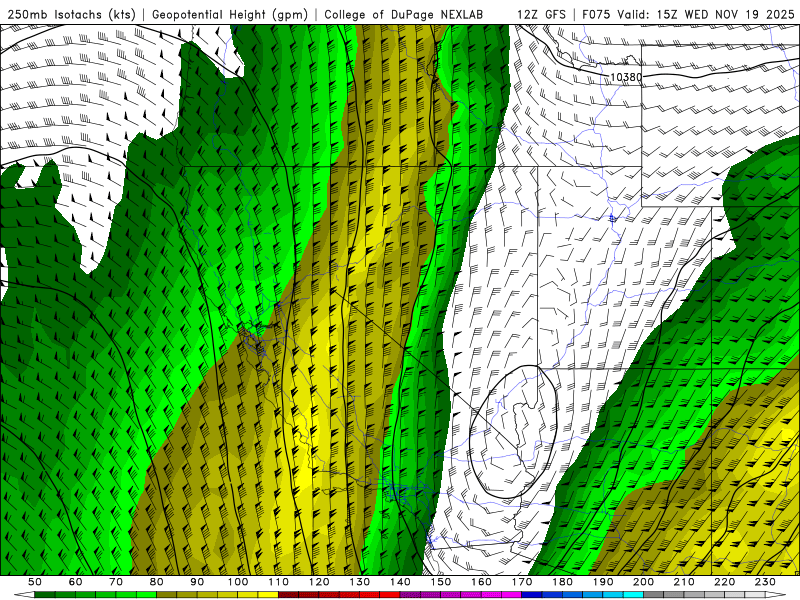Click the 10380 height contour label

point(626,77)
